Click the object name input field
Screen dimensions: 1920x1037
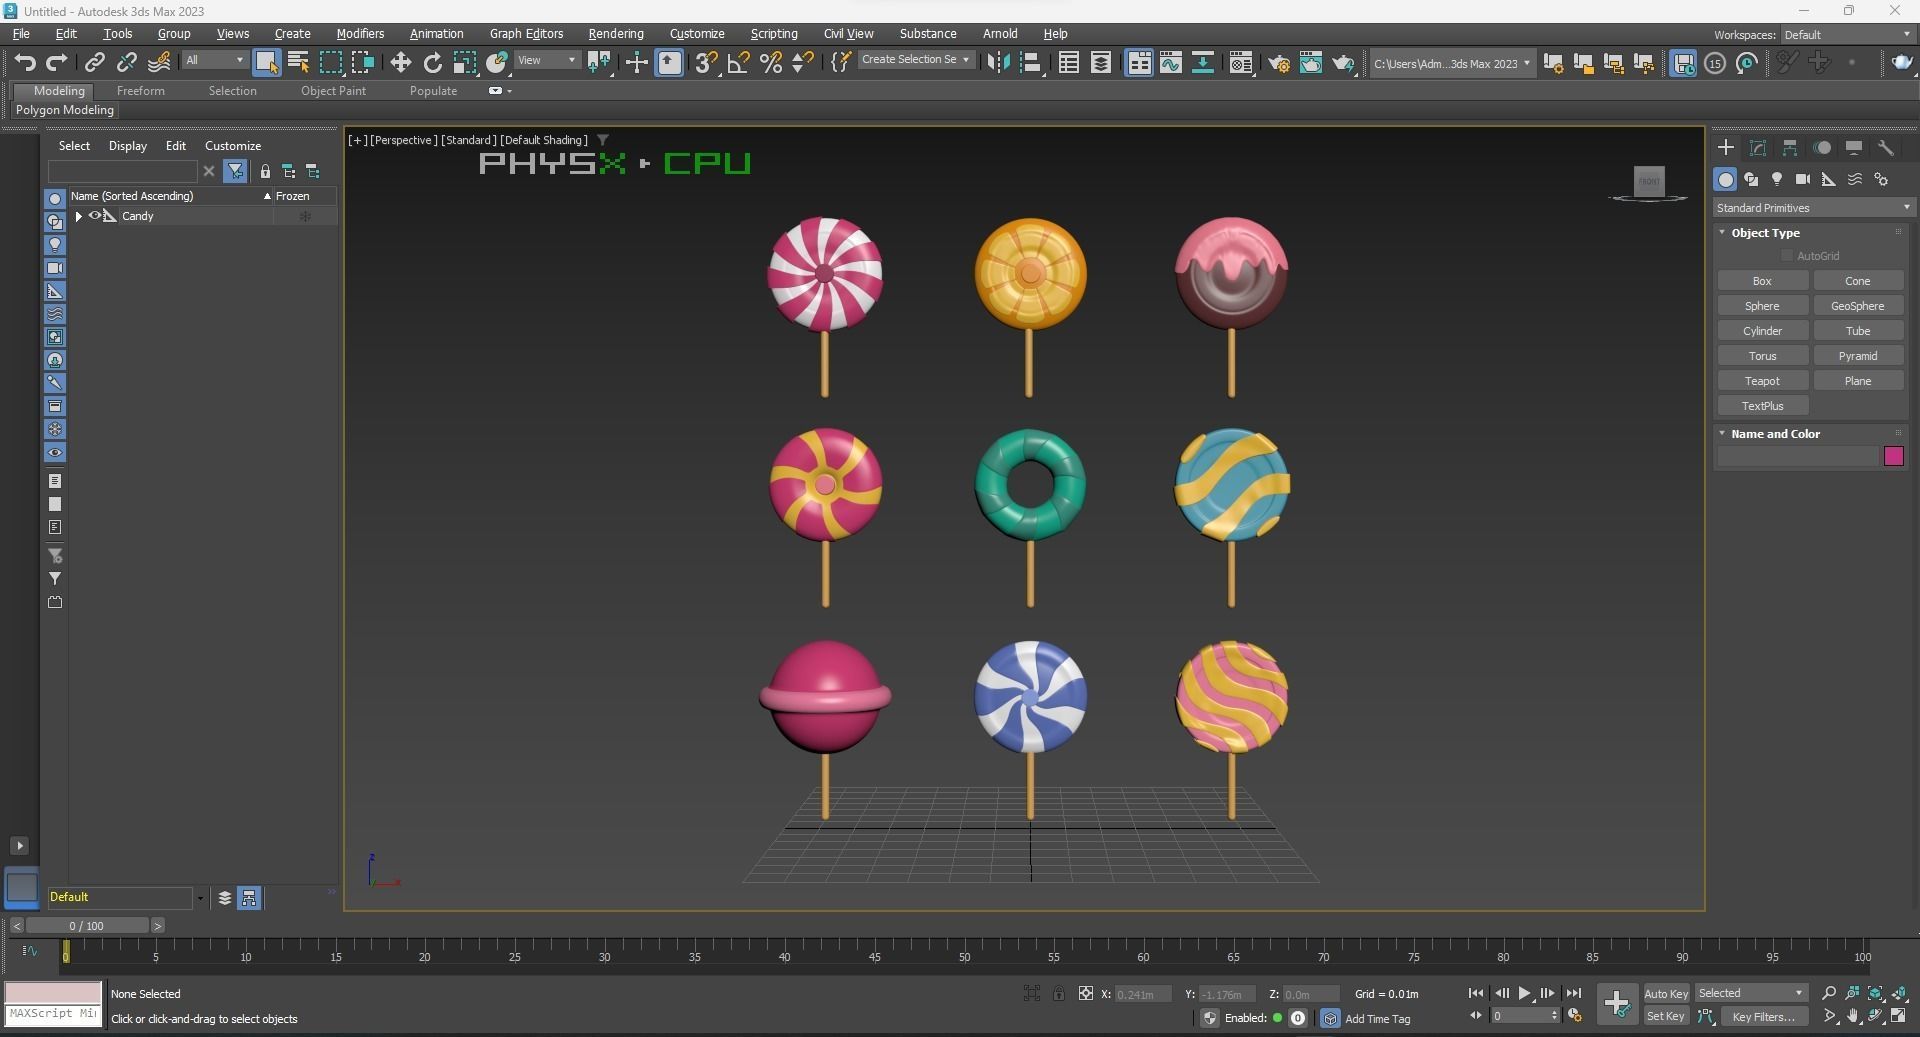1798,456
